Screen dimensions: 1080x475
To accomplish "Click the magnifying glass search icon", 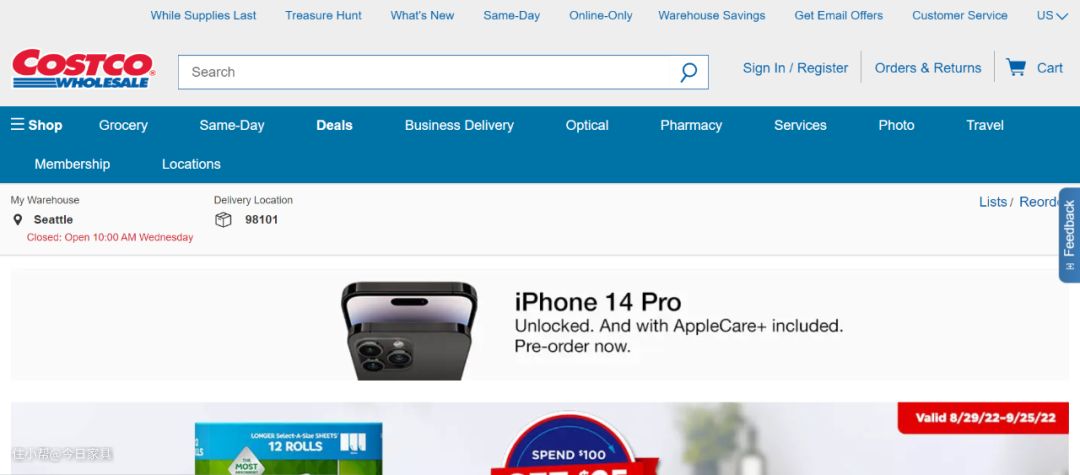I will (688, 72).
